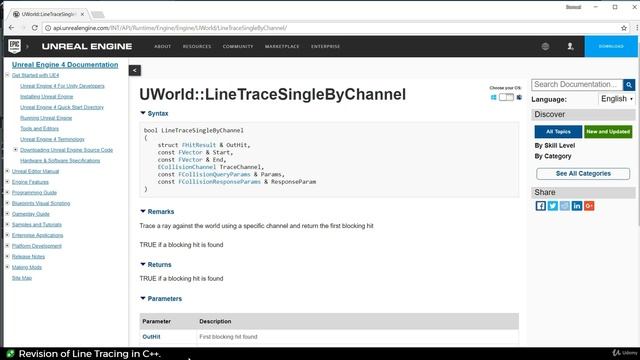Go back with browser back arrow
640x360 pixels.
(x=11, y=28)
